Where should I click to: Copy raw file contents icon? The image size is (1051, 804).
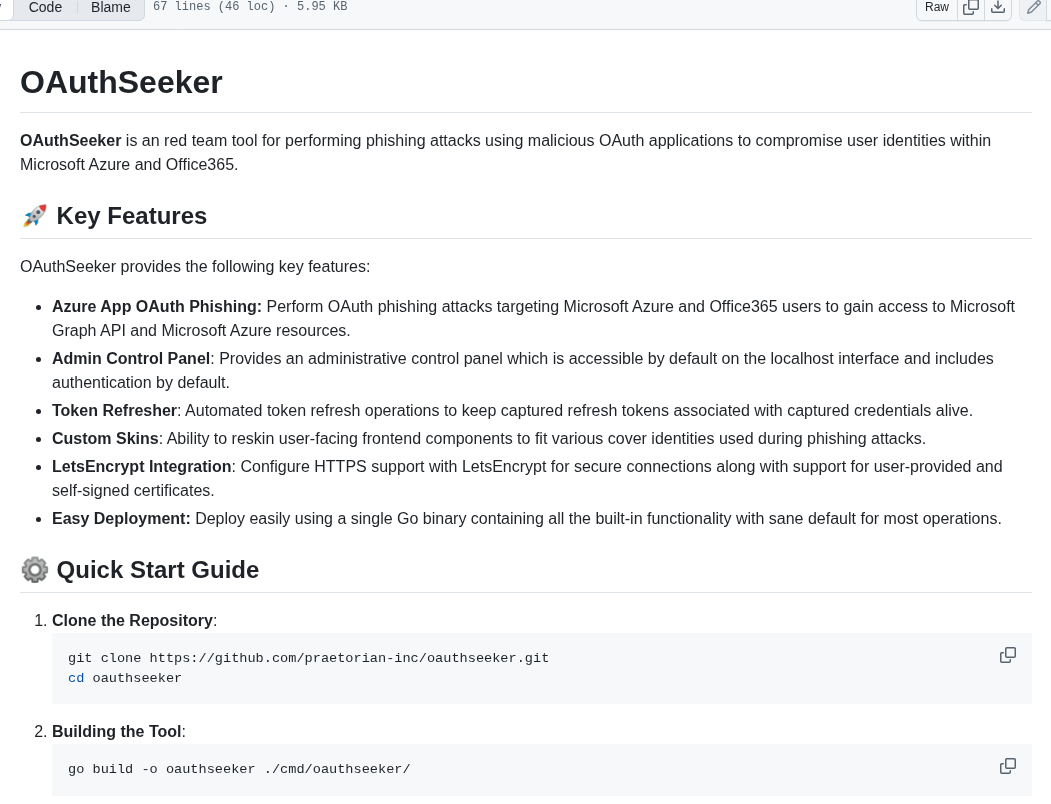pyautogui.click(x=971, y=7)
